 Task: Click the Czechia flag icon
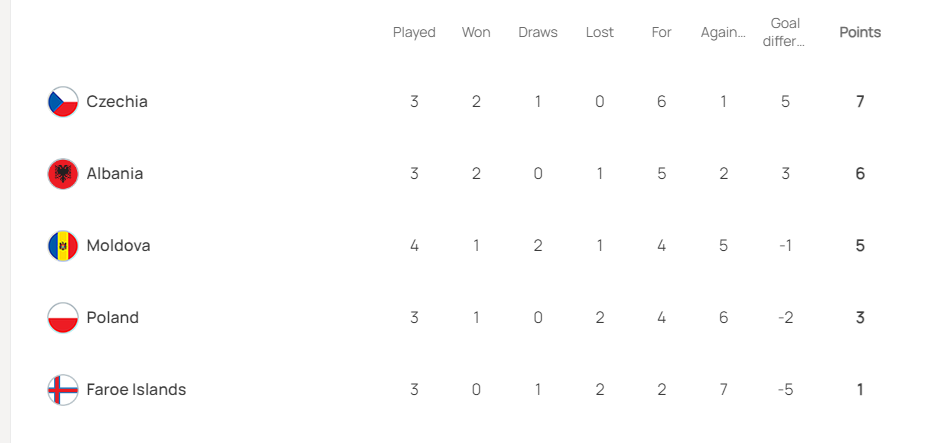(63, 102)
